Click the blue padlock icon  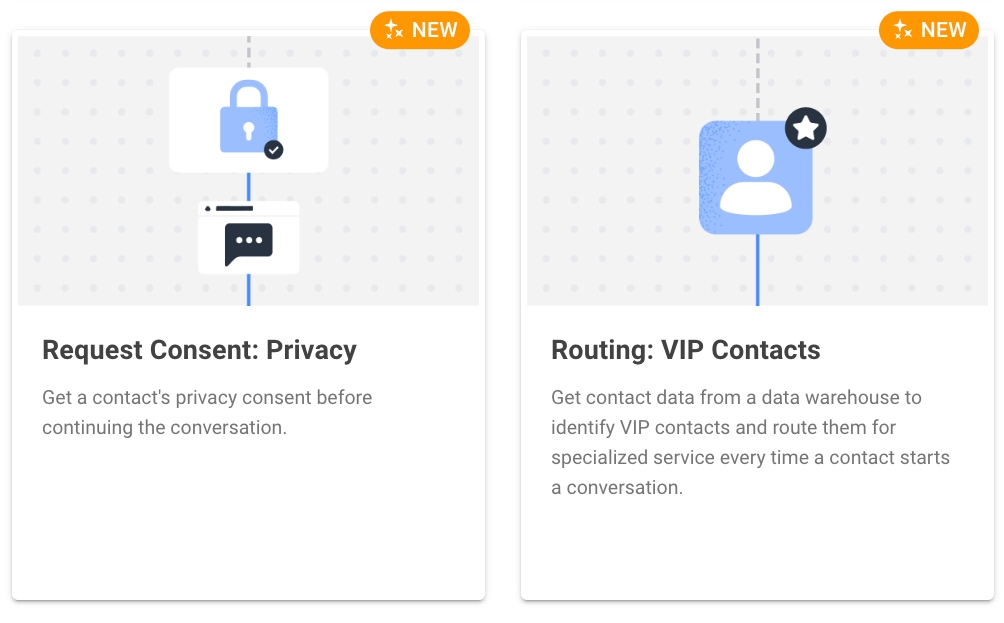coord(247,120)
